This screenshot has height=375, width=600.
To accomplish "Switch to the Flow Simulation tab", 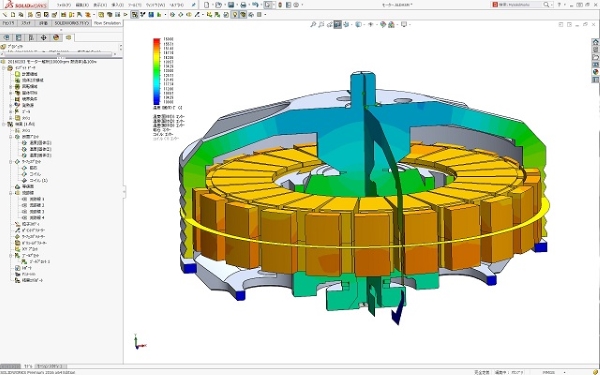I will point(107,23).
